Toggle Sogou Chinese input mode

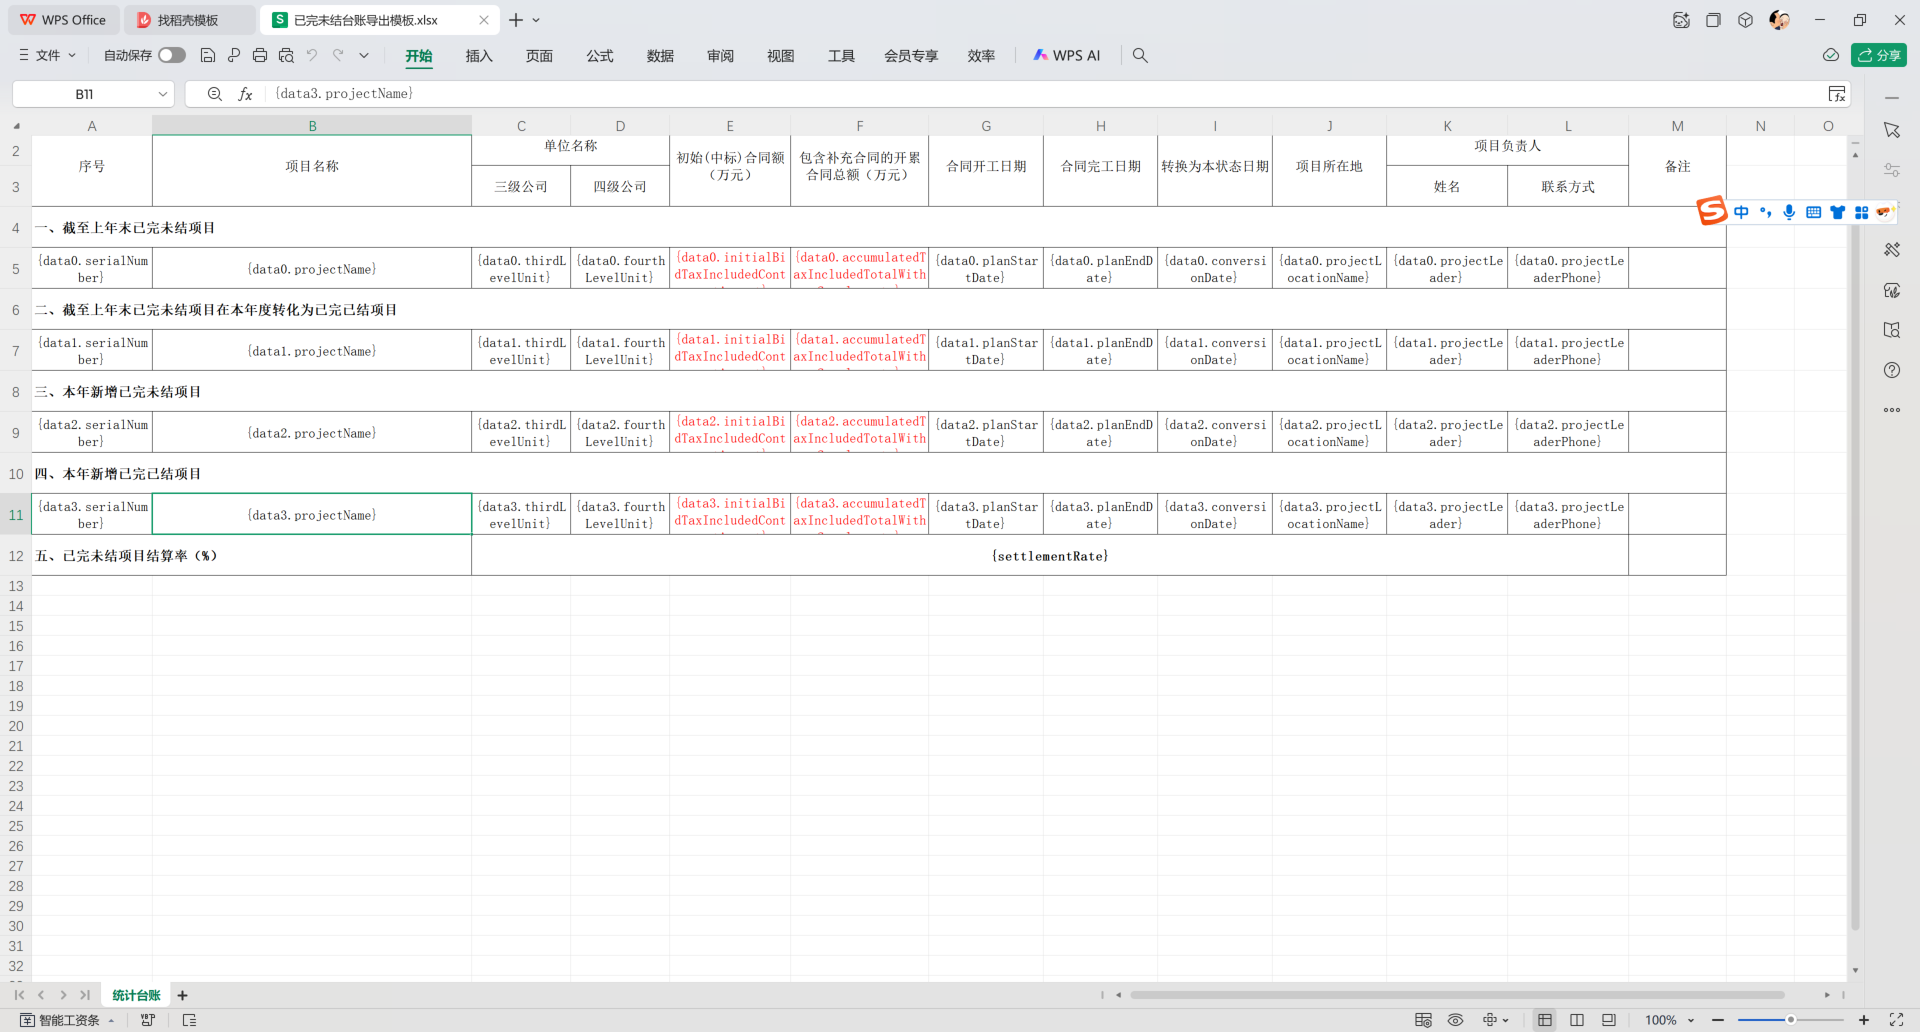pyautogui.click(x=1741, y=212)
